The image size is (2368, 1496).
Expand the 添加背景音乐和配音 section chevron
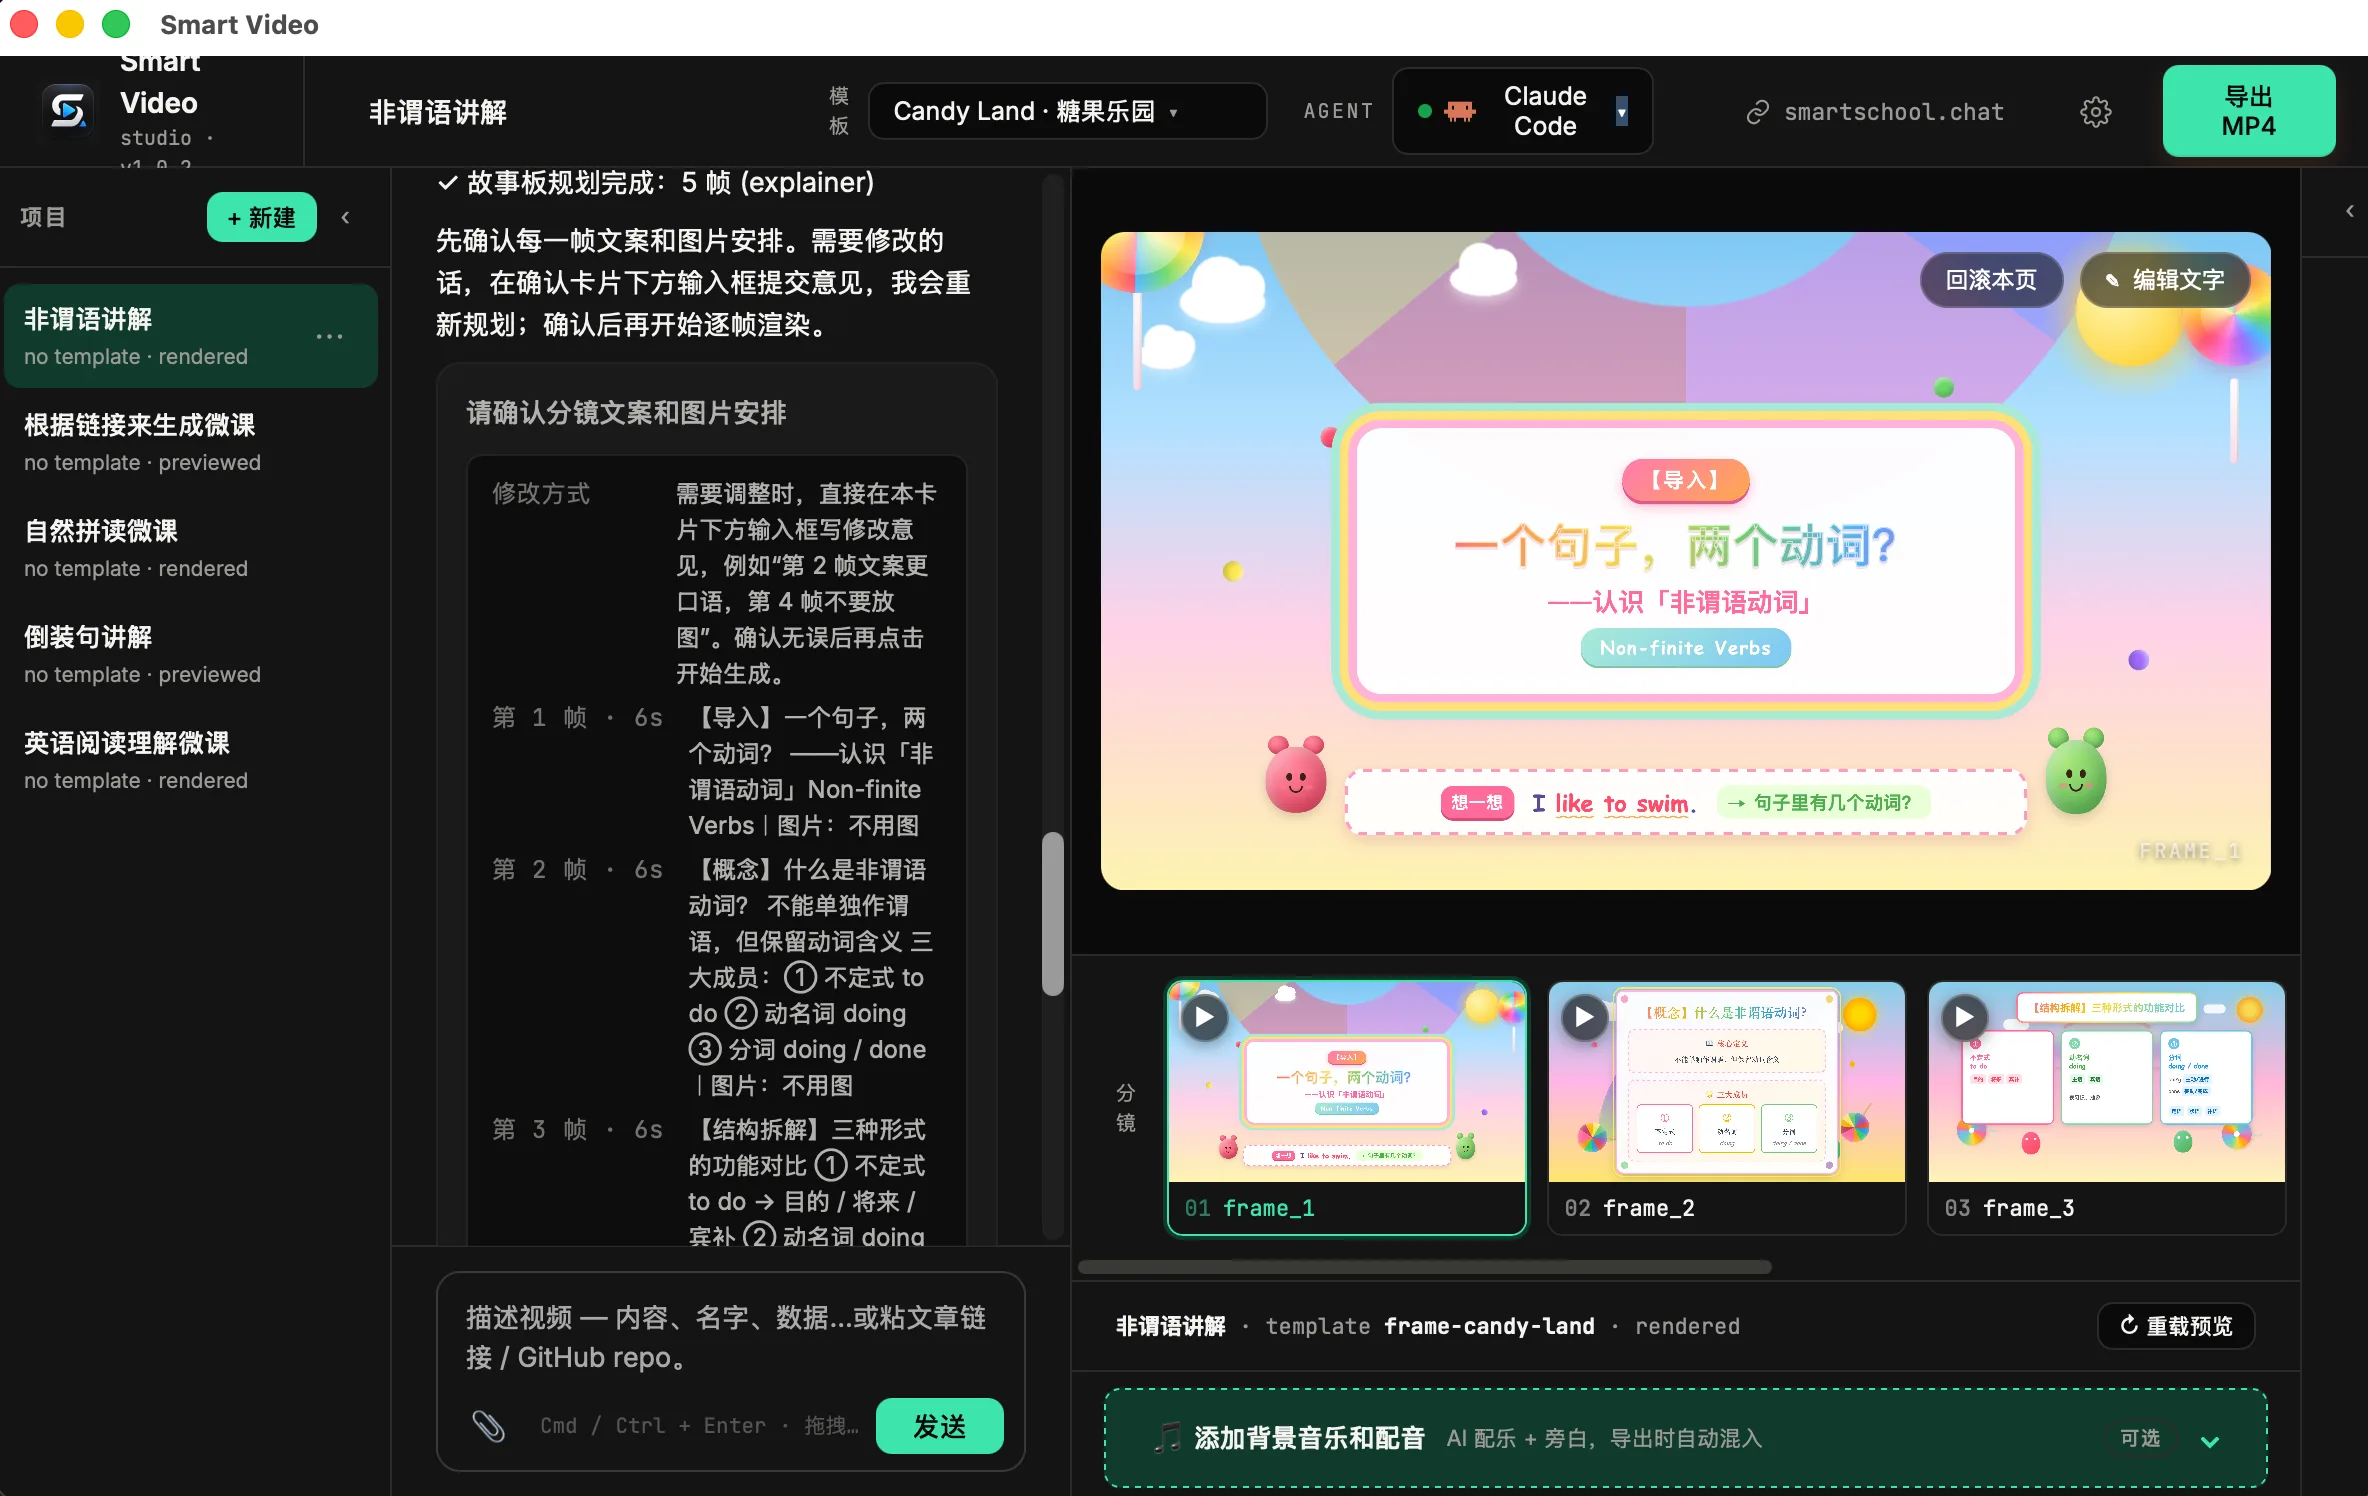point(2209,1440)
